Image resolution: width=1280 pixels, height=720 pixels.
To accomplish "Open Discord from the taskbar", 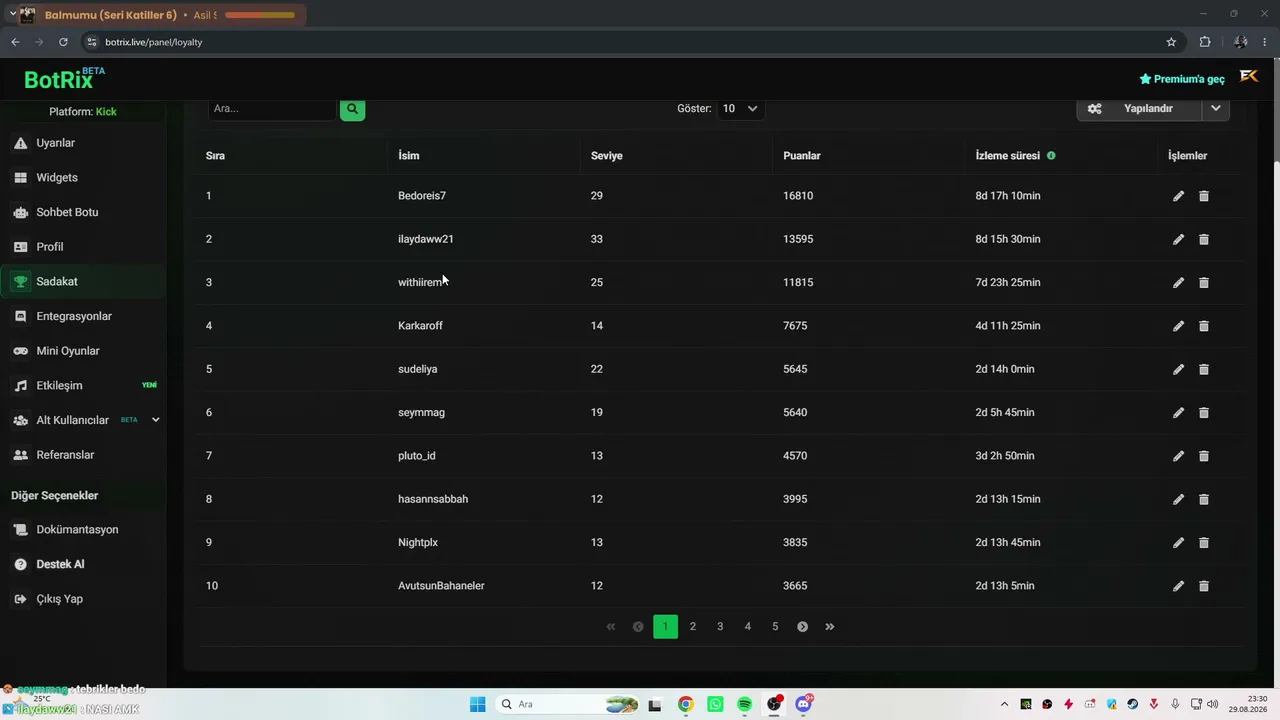I will [x=804, y=704].
